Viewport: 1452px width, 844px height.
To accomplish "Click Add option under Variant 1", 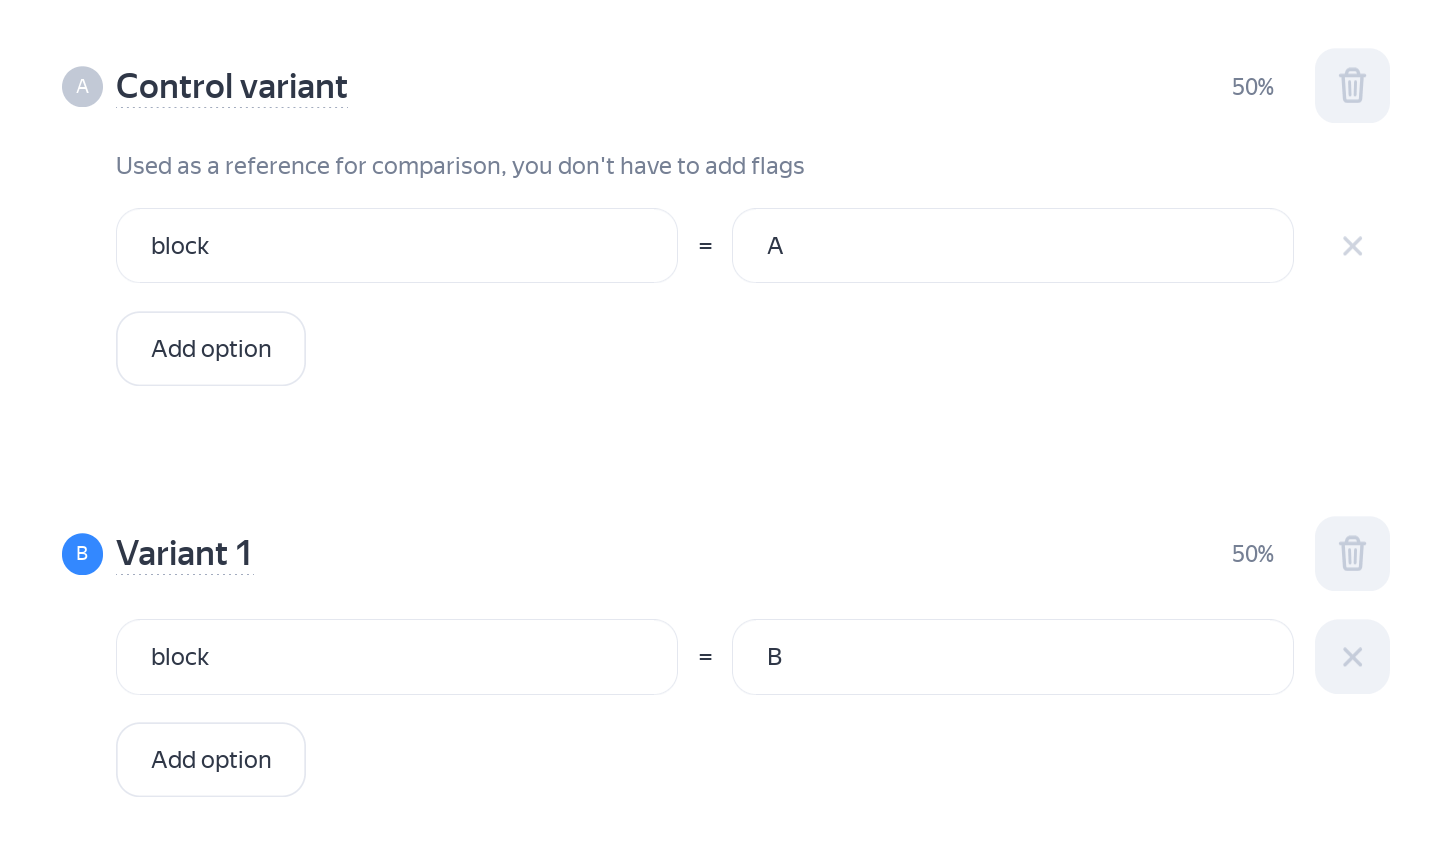I will [211, 760].
